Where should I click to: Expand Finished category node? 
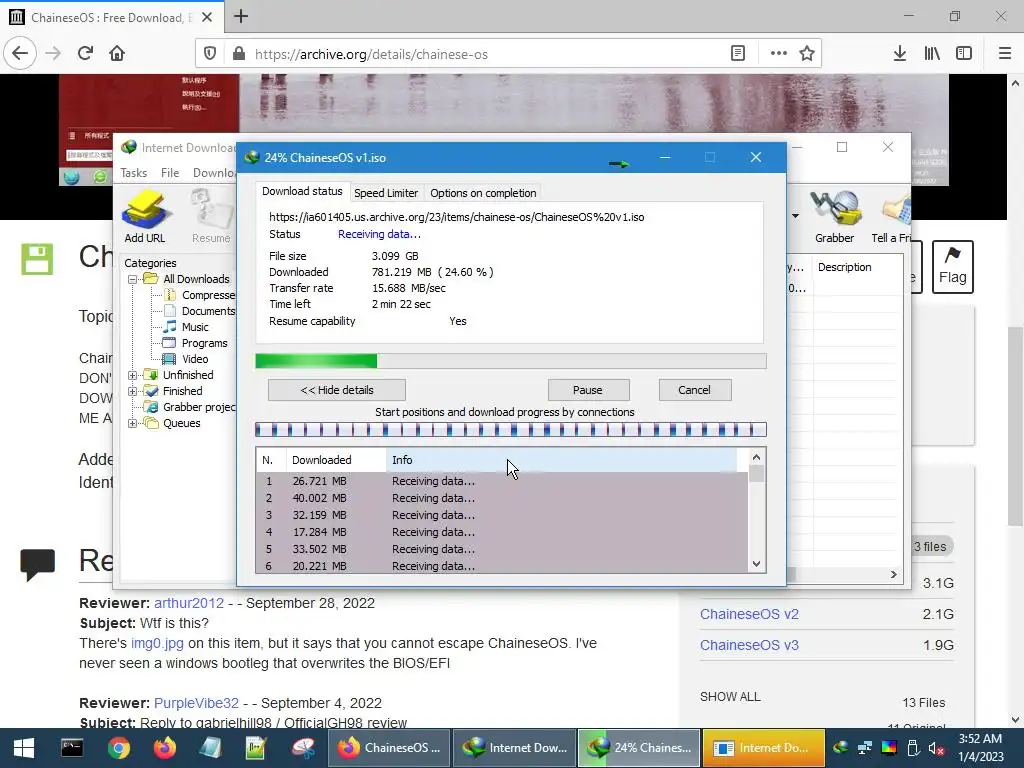tap(133, 391)
